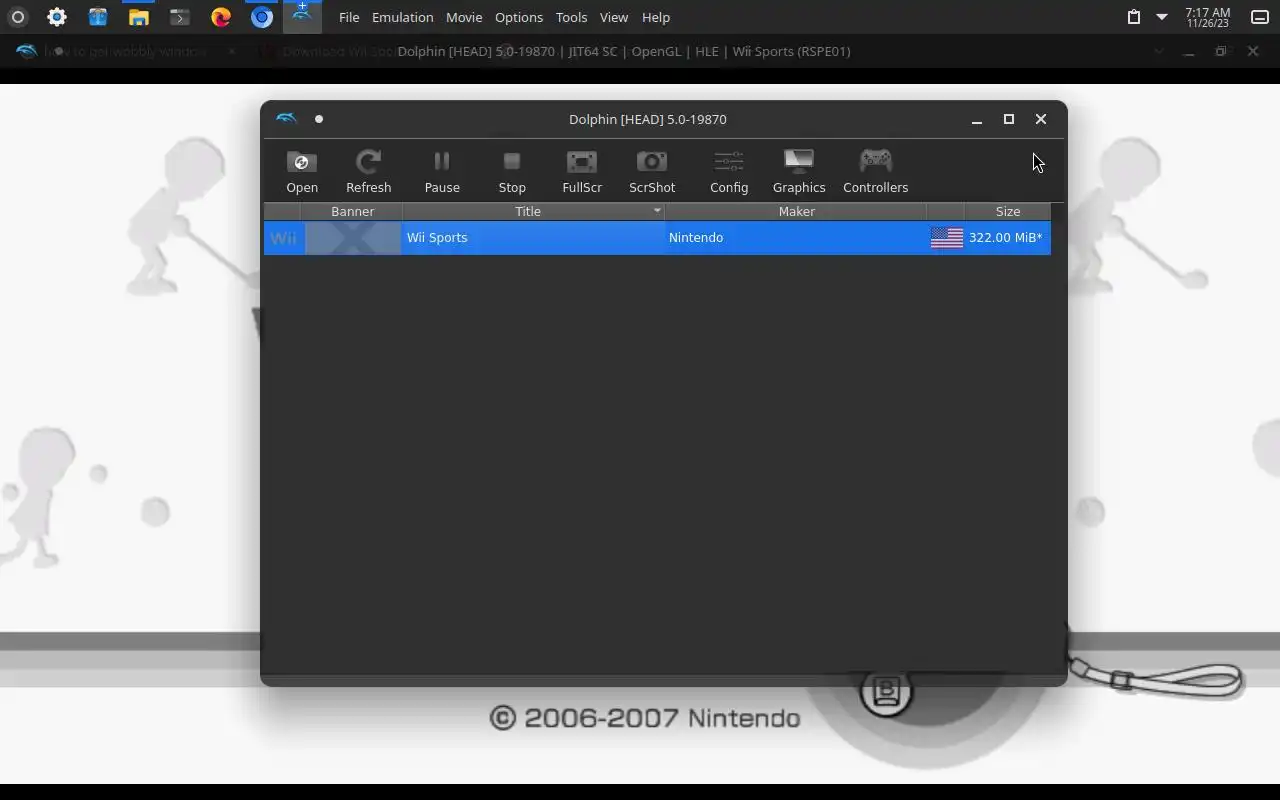Open the Config settings

[729, 172]
